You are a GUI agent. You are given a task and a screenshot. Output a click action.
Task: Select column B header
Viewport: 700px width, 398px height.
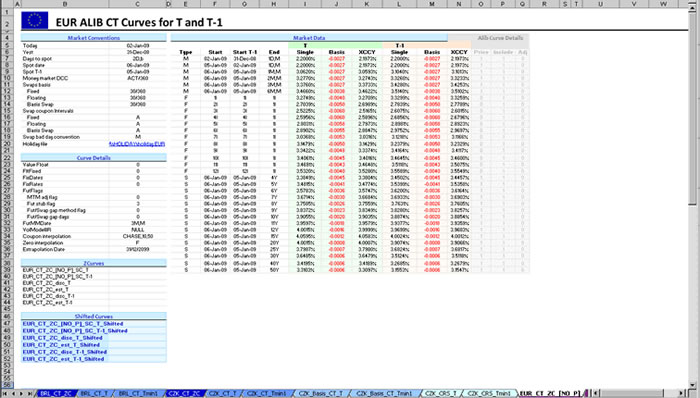coord(65,4)
